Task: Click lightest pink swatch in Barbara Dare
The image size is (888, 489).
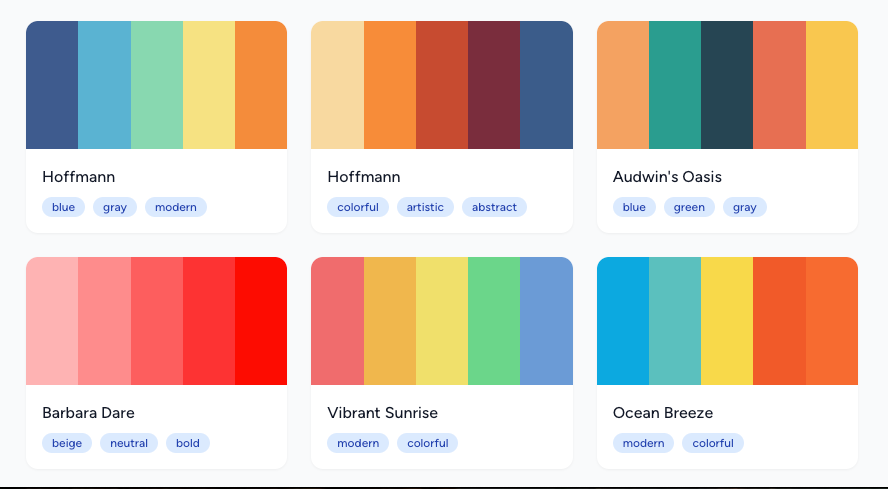Action: point(52,321)
